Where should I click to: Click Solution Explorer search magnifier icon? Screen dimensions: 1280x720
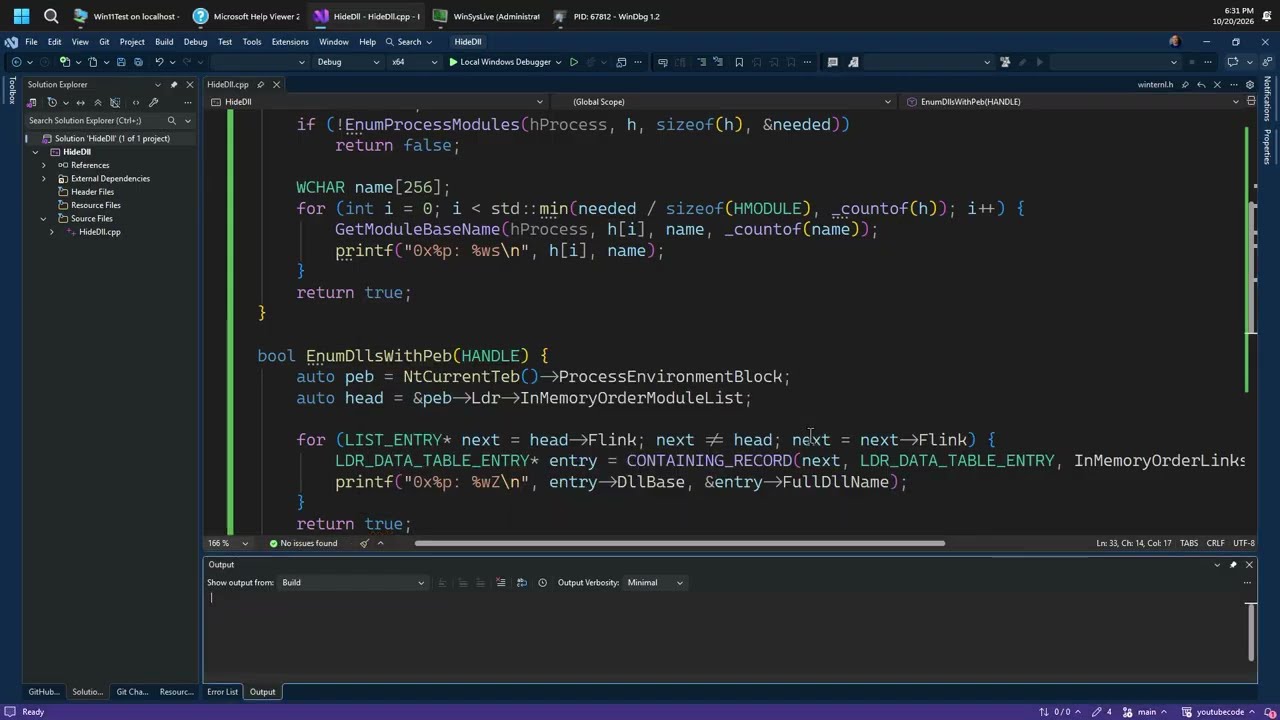[x=171, y=120]
